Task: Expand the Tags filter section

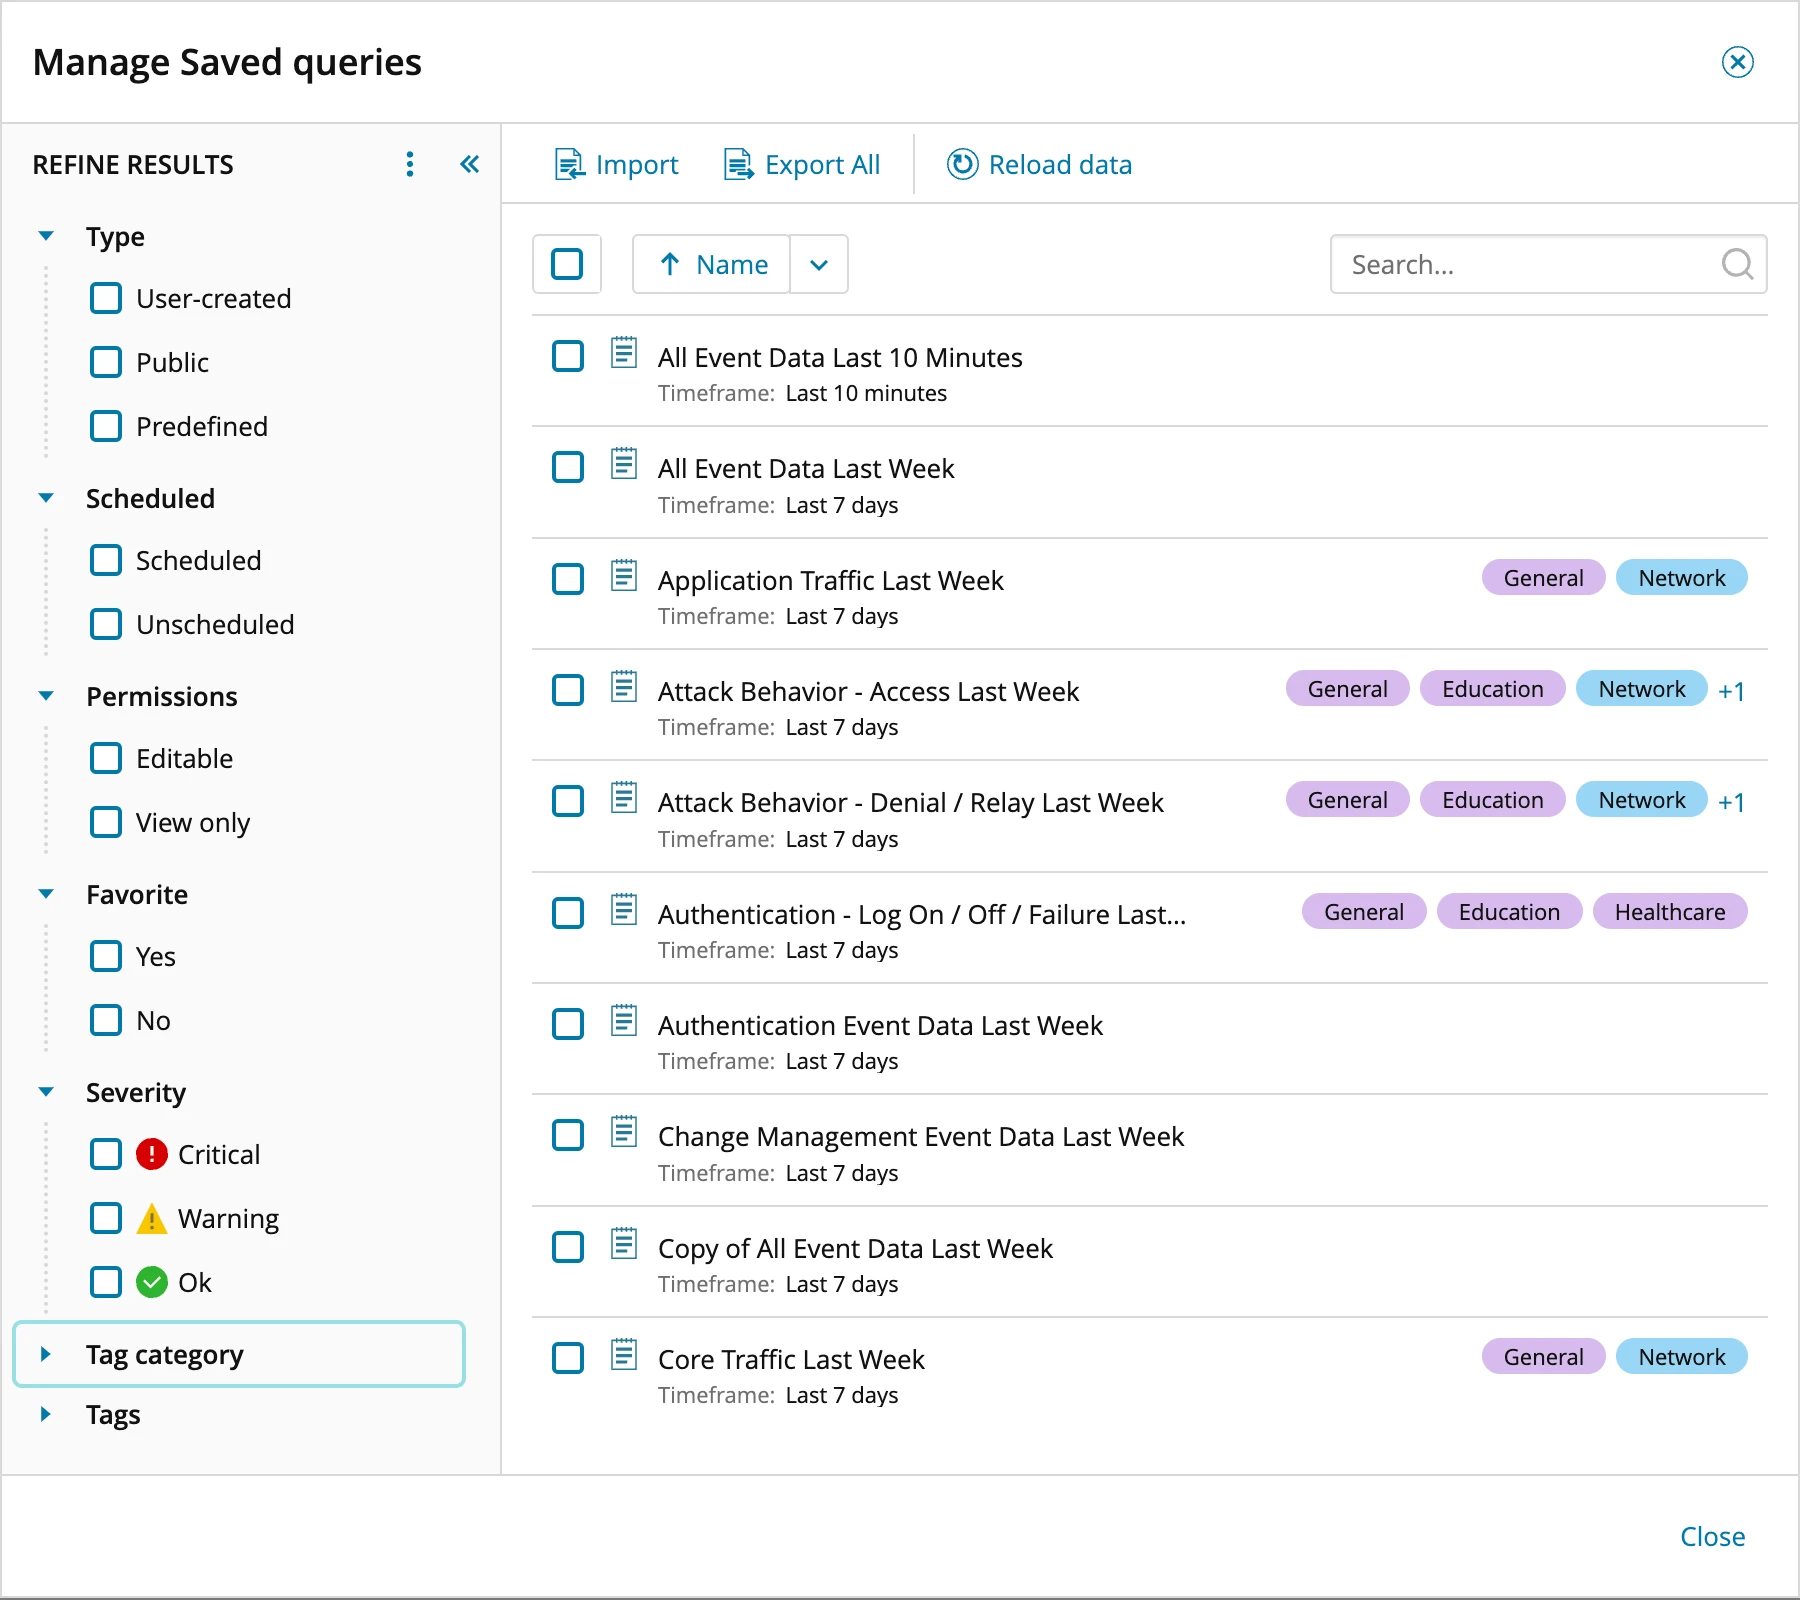Action: coord(46,1414)
